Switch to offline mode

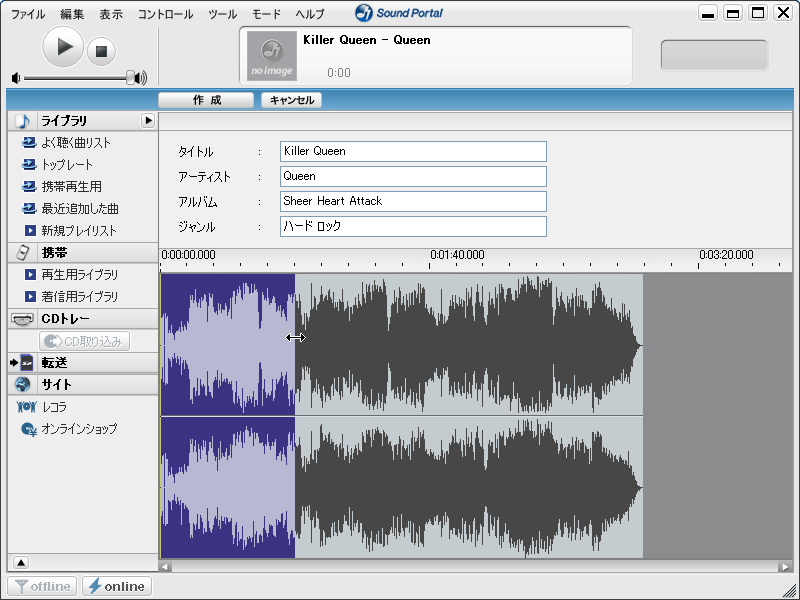pos(42,586)
